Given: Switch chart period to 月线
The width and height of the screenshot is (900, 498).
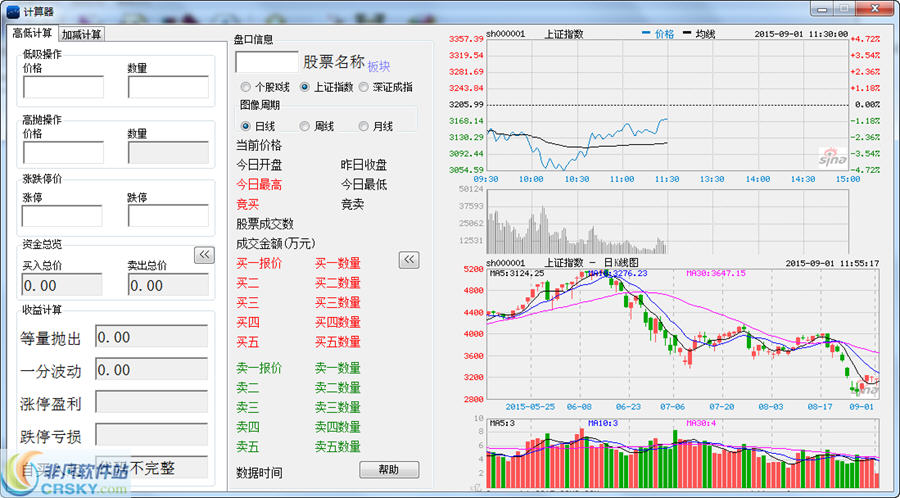Looking at the screenshot, I should (x=364, y=126).
